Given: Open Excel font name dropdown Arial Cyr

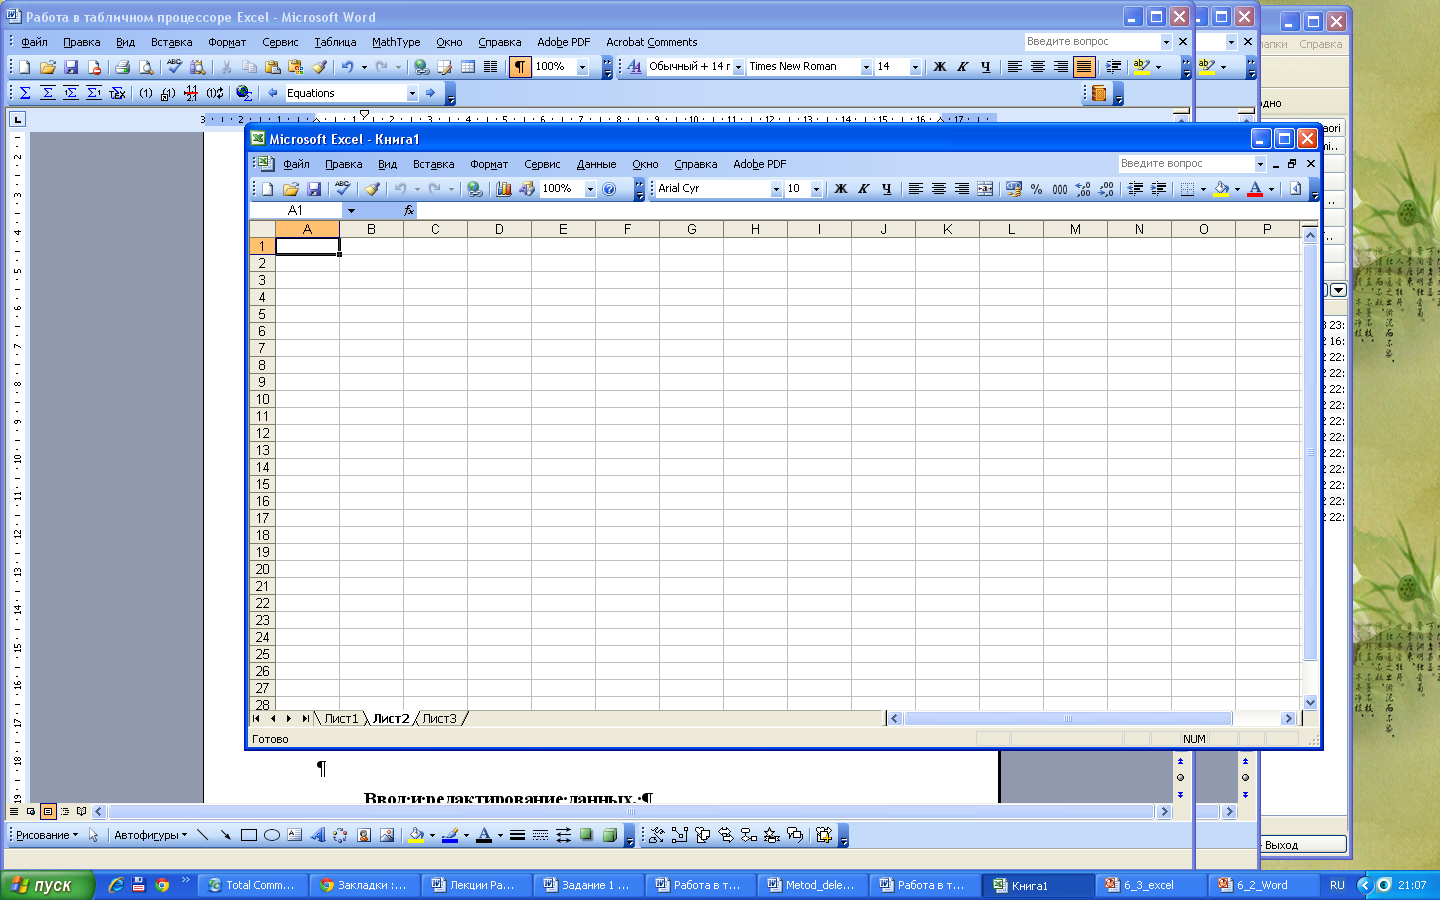Looking at the screenshot, I should 776,189.
